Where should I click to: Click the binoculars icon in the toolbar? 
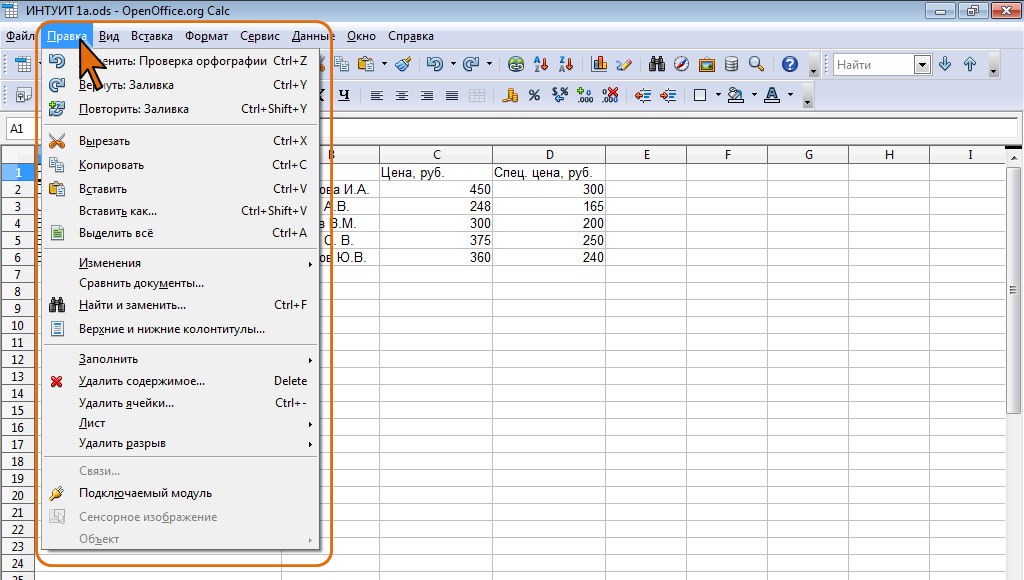coord(657,64)
